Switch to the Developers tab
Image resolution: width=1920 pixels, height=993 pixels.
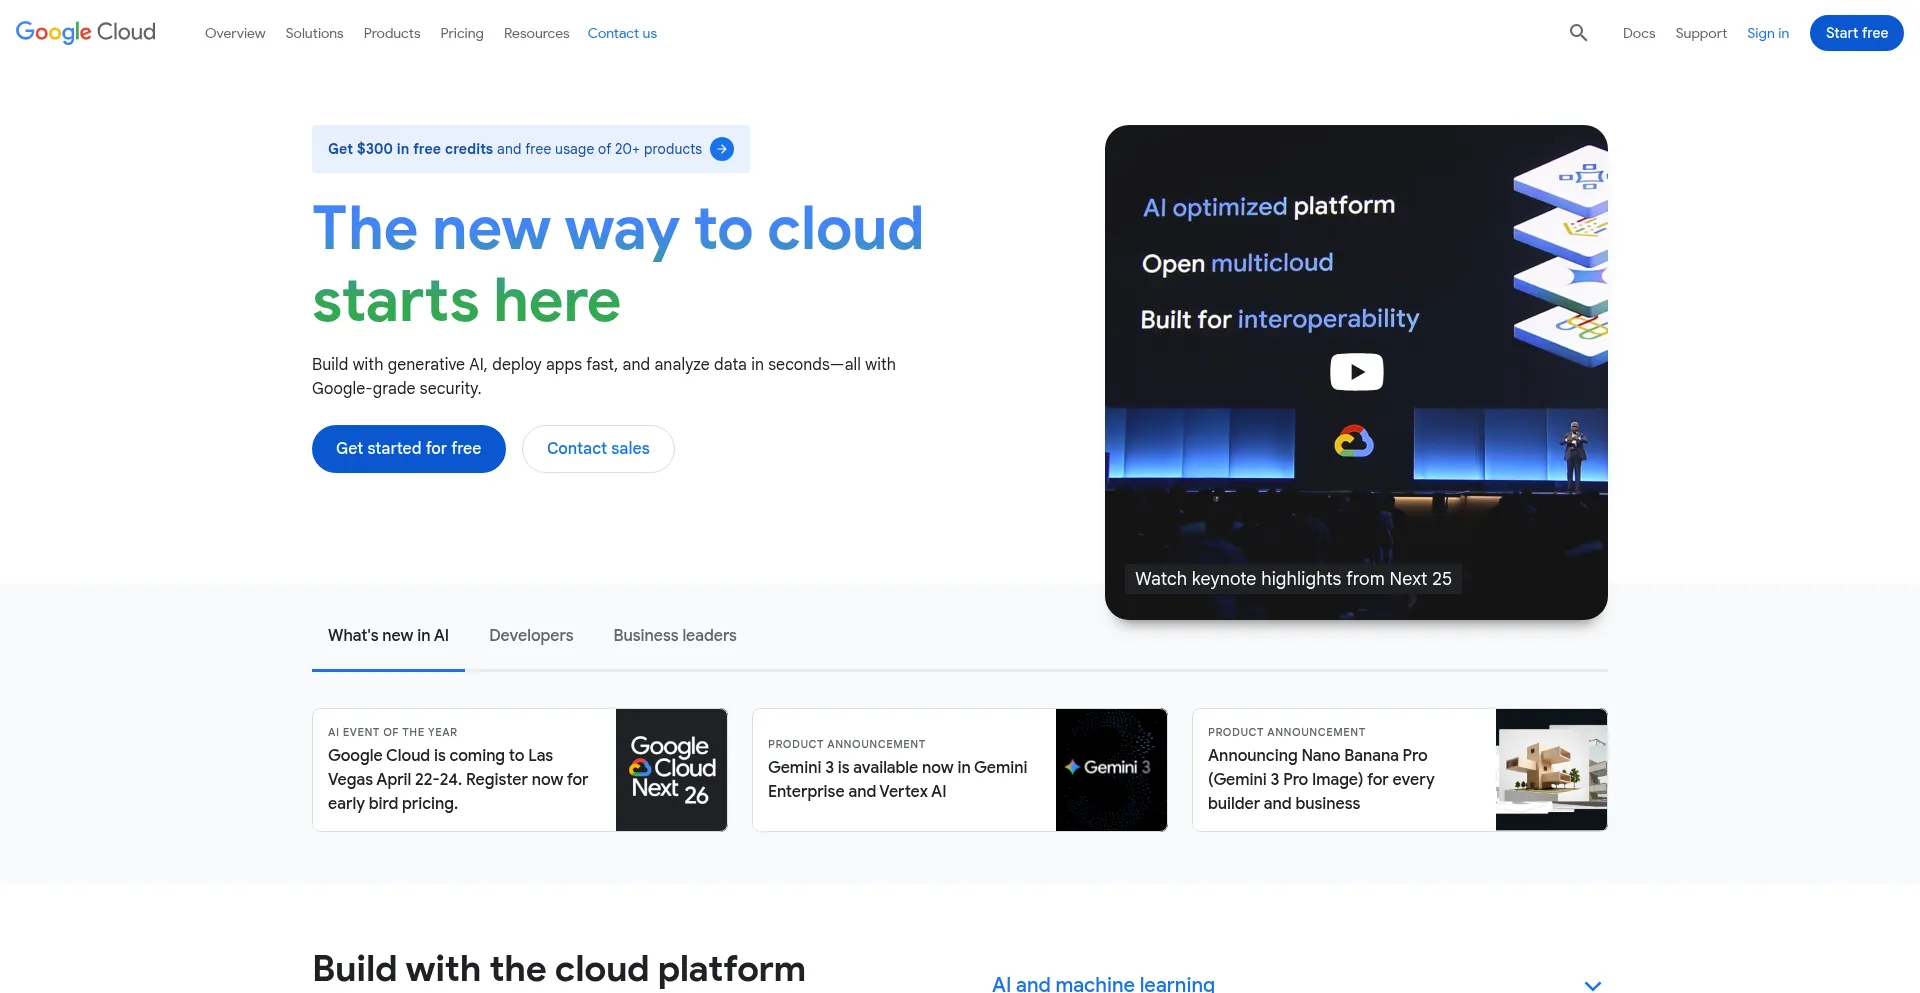tap(531, 635)
